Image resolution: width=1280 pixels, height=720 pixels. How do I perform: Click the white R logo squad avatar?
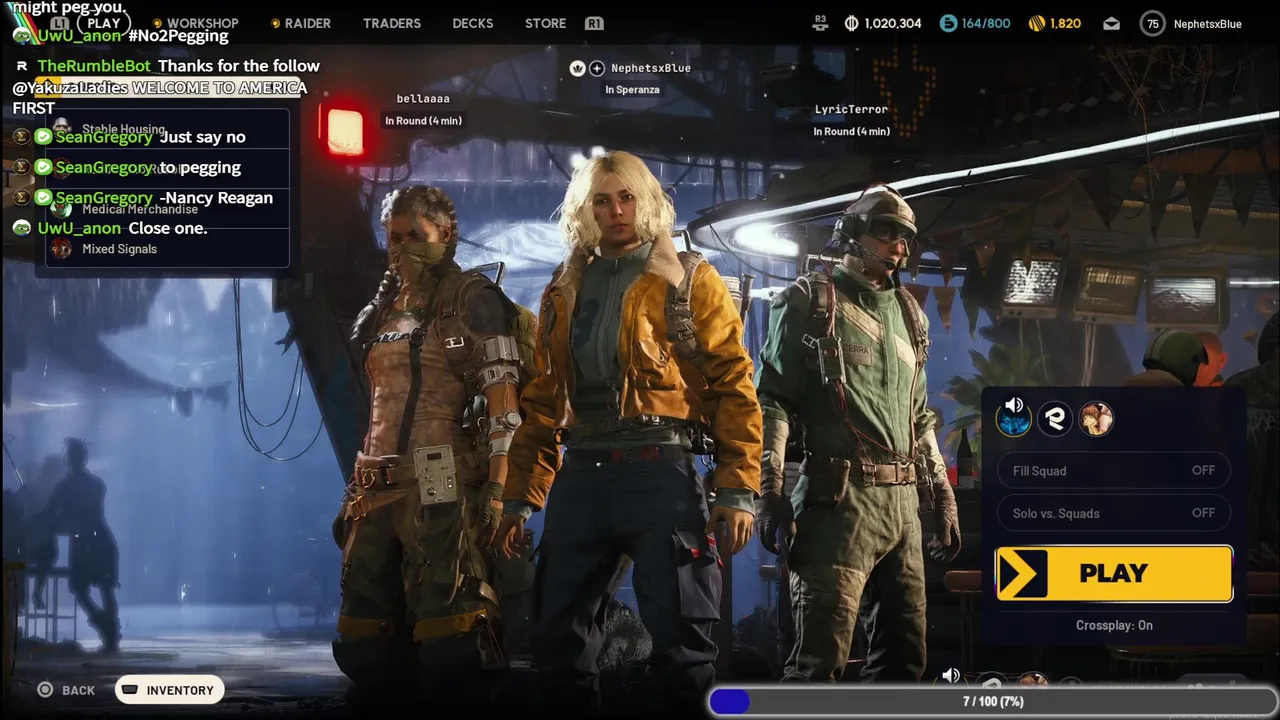click(1055, 419)
